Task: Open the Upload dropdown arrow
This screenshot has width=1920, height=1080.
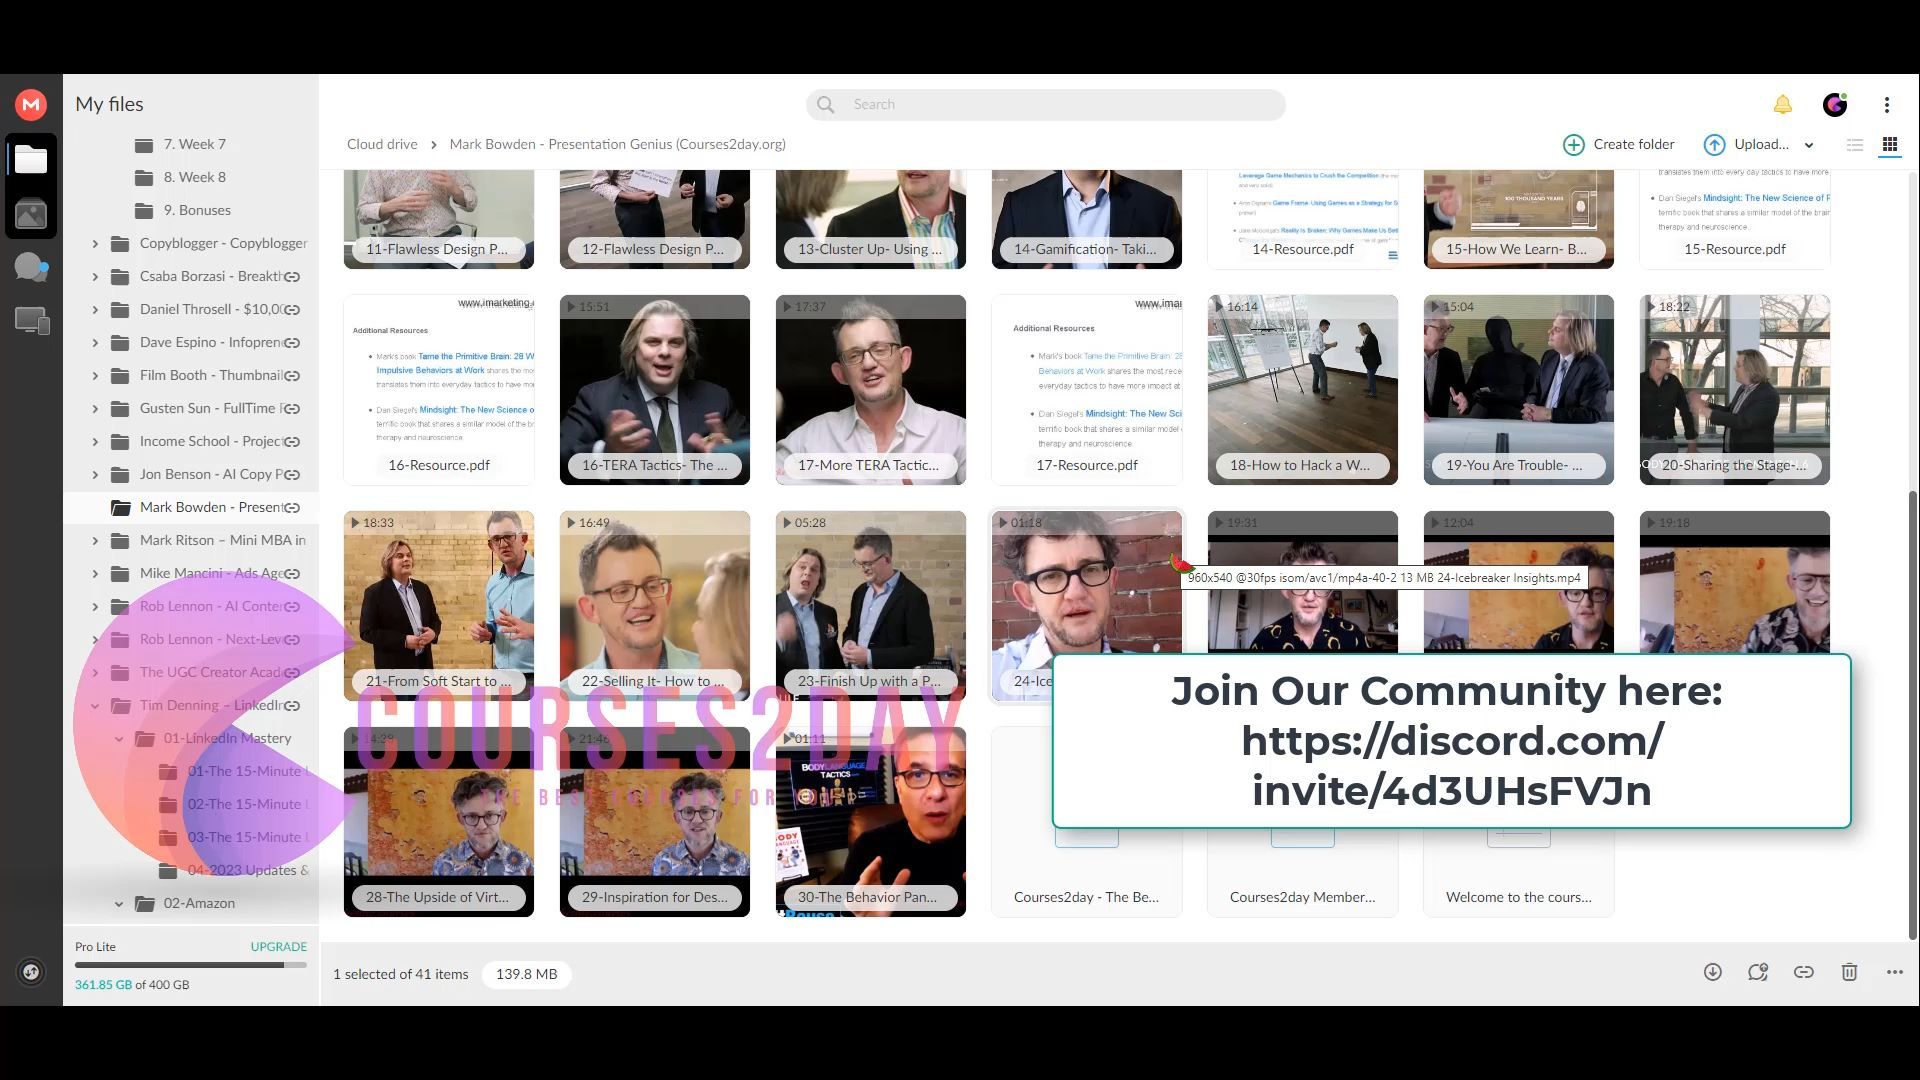Action: pos(1809,145)
